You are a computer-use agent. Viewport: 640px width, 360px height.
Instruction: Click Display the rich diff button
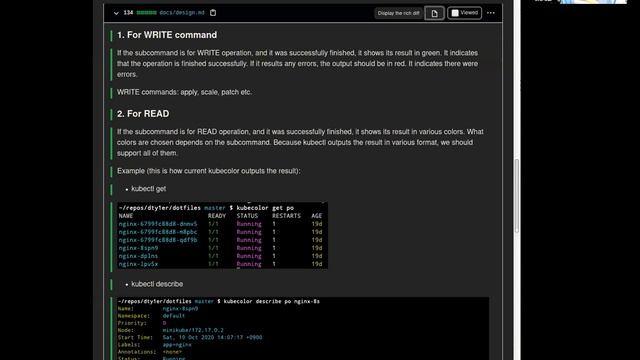tap(398, 13)
